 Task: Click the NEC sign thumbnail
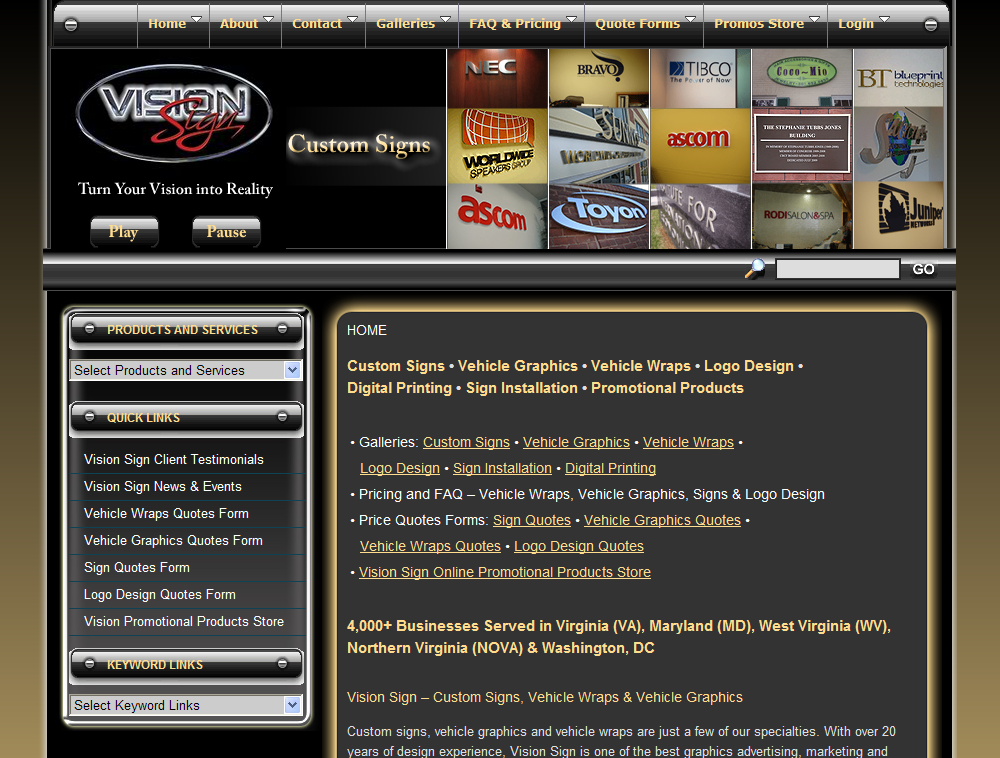(497, 78)
